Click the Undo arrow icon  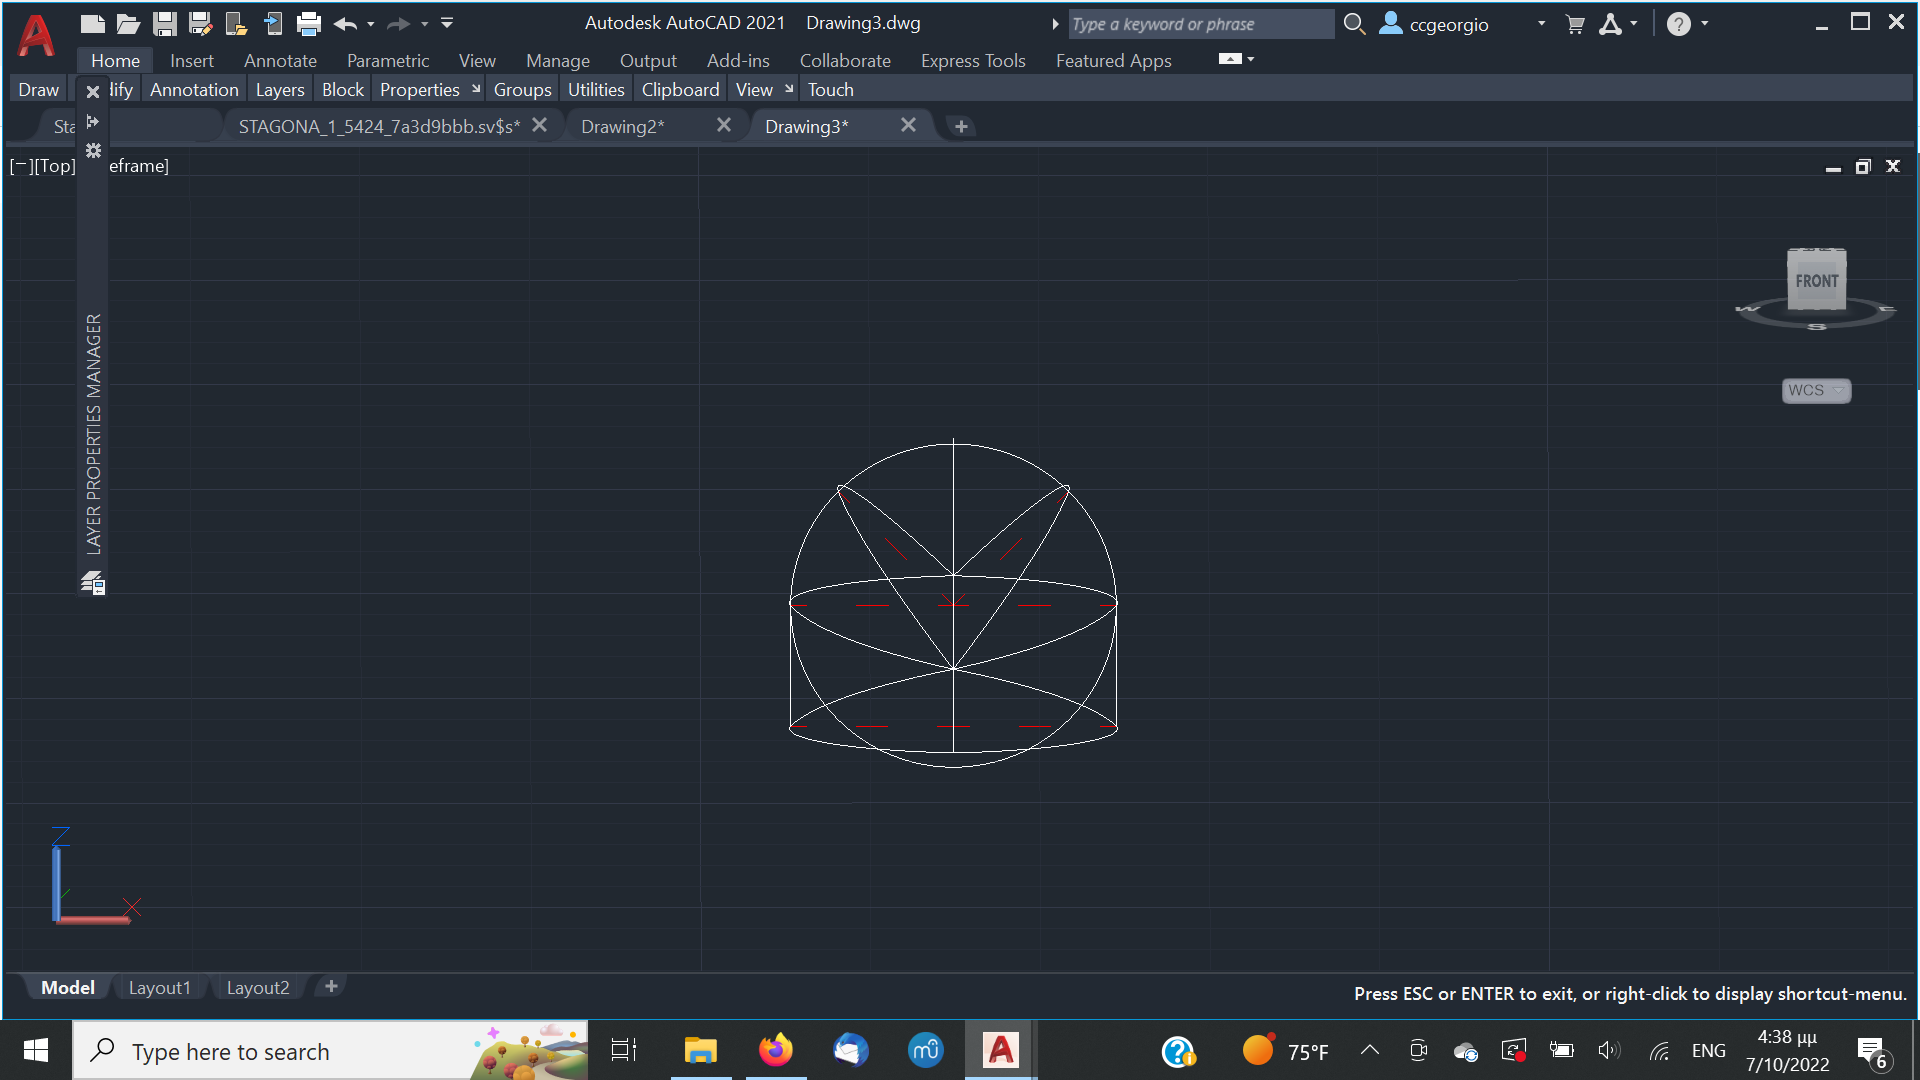tap(345, 24)
